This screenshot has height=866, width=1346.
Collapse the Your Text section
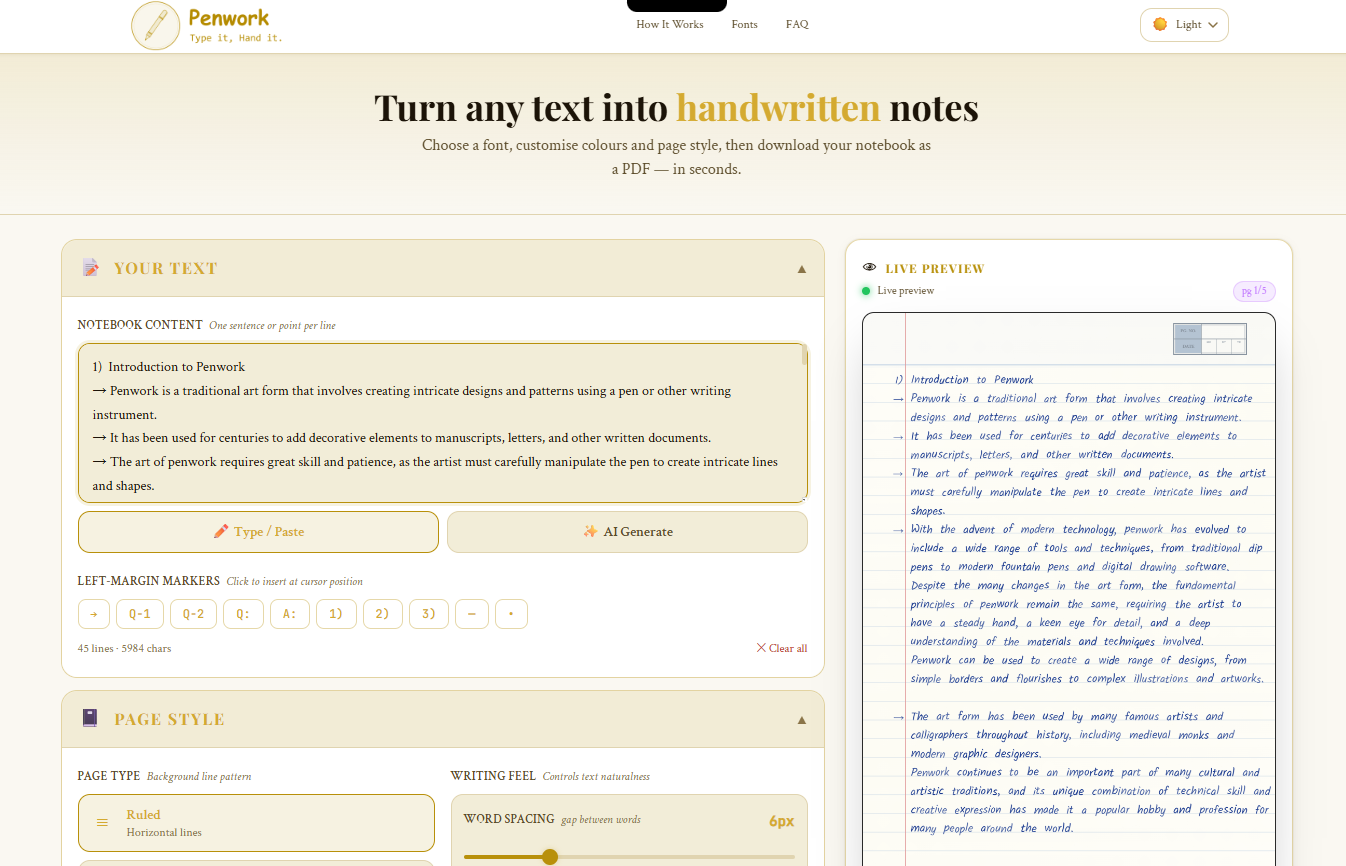point(802,269)
